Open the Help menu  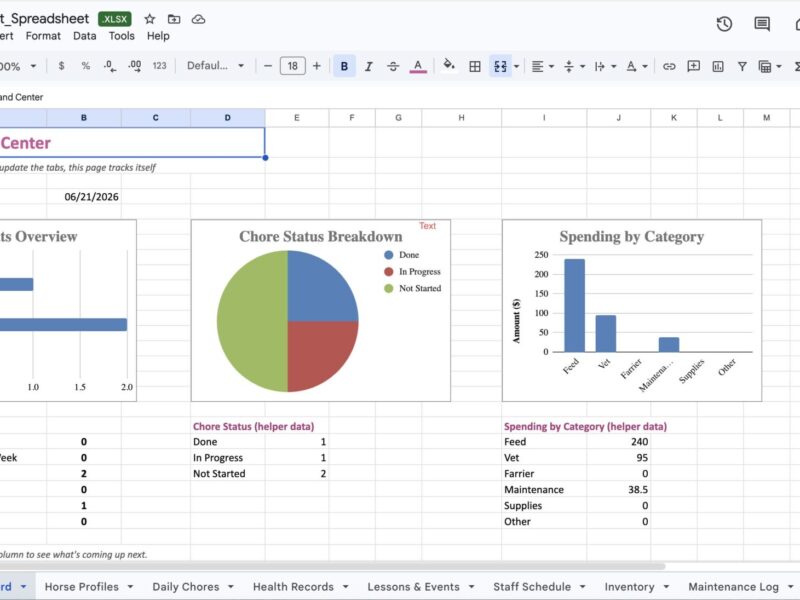pos(158,36)
